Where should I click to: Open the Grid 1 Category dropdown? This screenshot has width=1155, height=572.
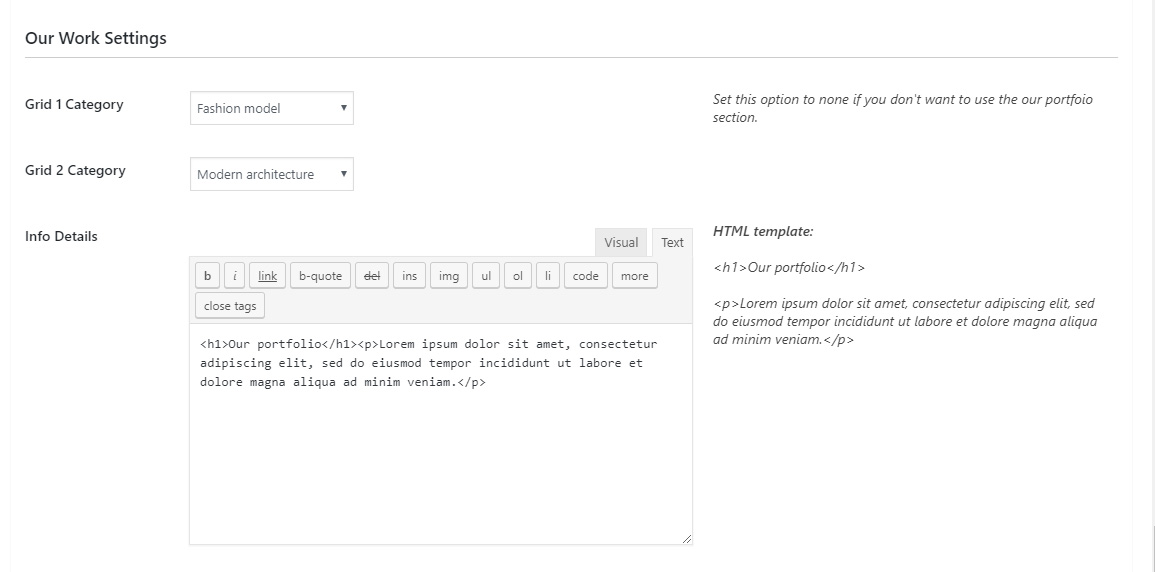[272, 108]
